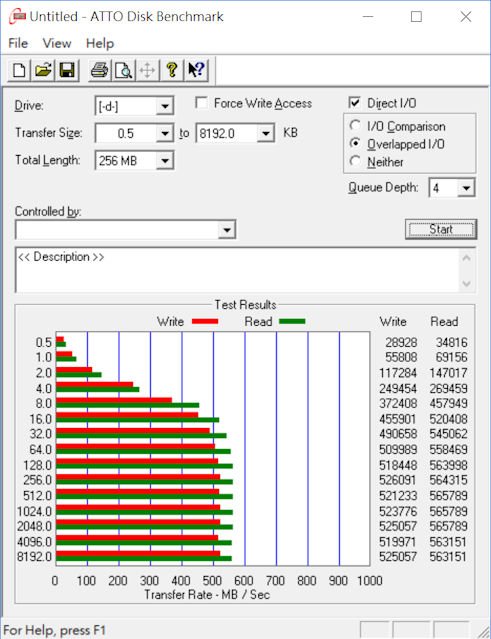Open Print Preview magnifier icon
This screenshot has width=491, height=639.
tap(123, 71)
